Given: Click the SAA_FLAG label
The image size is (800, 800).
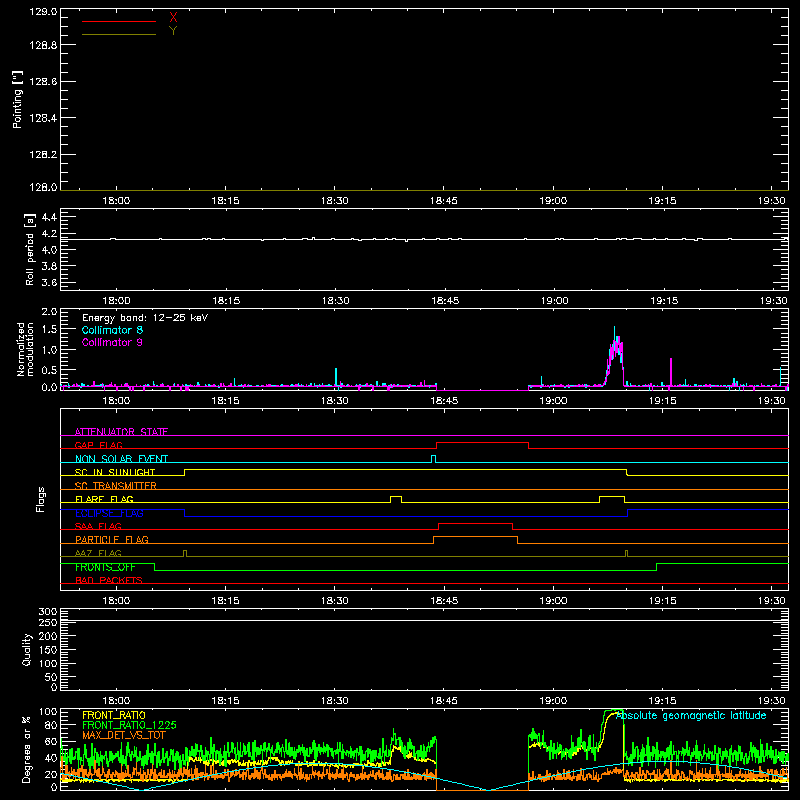Looking at the screenshot, I should coord(98,526).
